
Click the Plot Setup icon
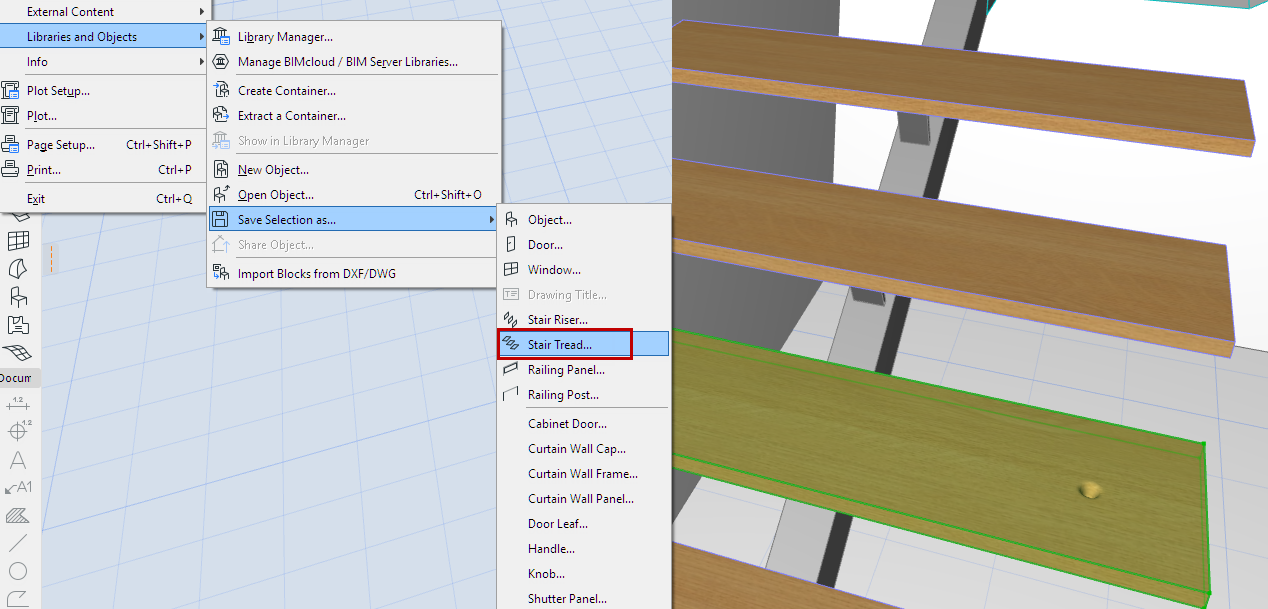point(11,91)
